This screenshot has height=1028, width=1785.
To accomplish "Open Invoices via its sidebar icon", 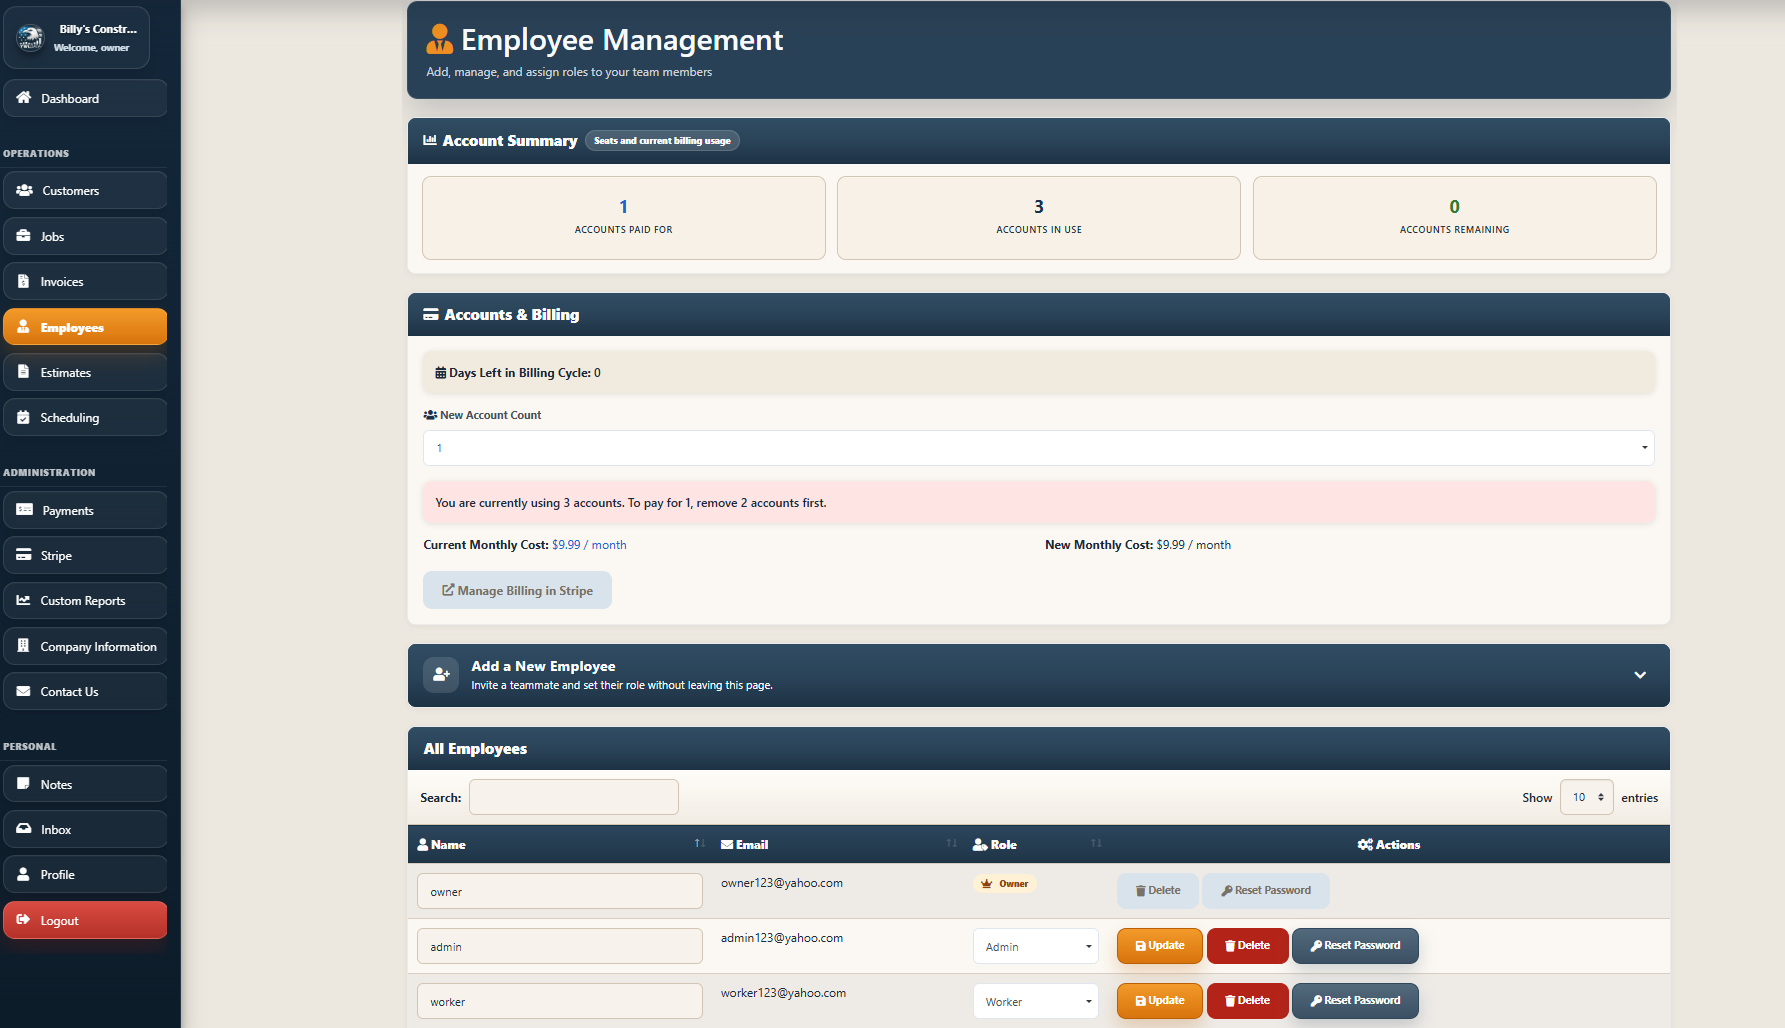I will (x=23, y=281).
